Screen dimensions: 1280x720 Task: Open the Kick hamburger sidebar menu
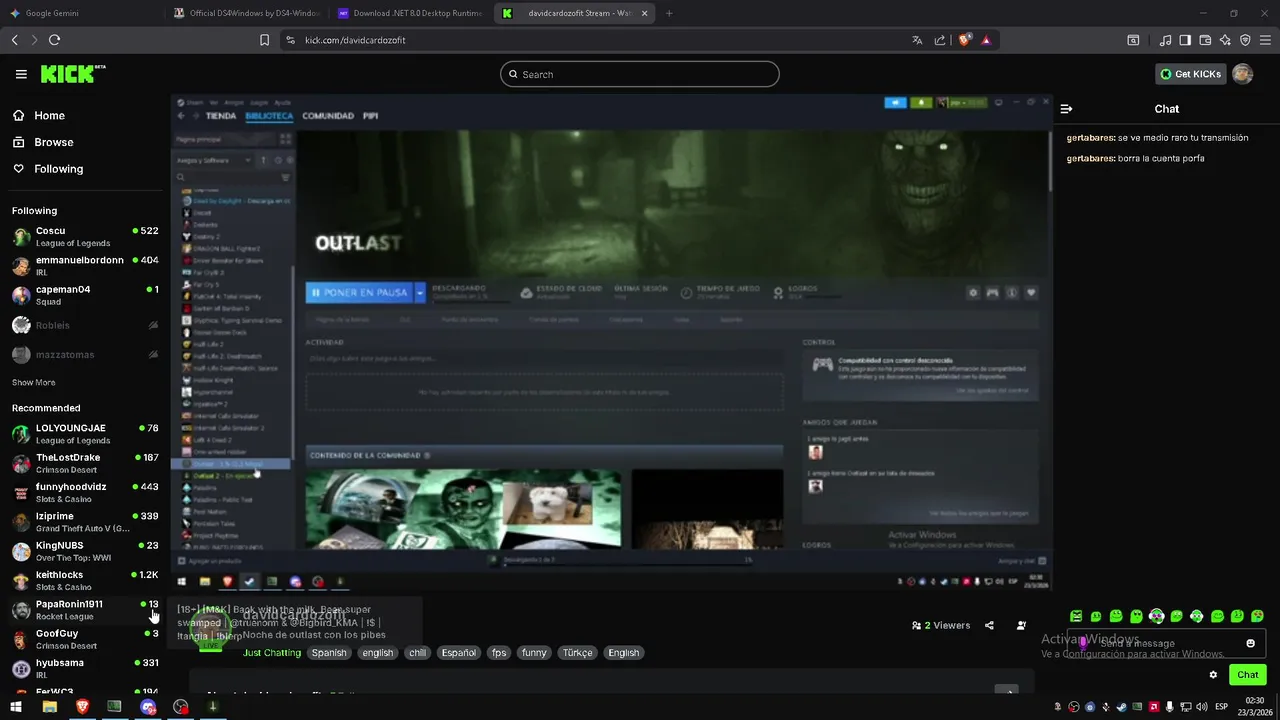tap(21, 74)
